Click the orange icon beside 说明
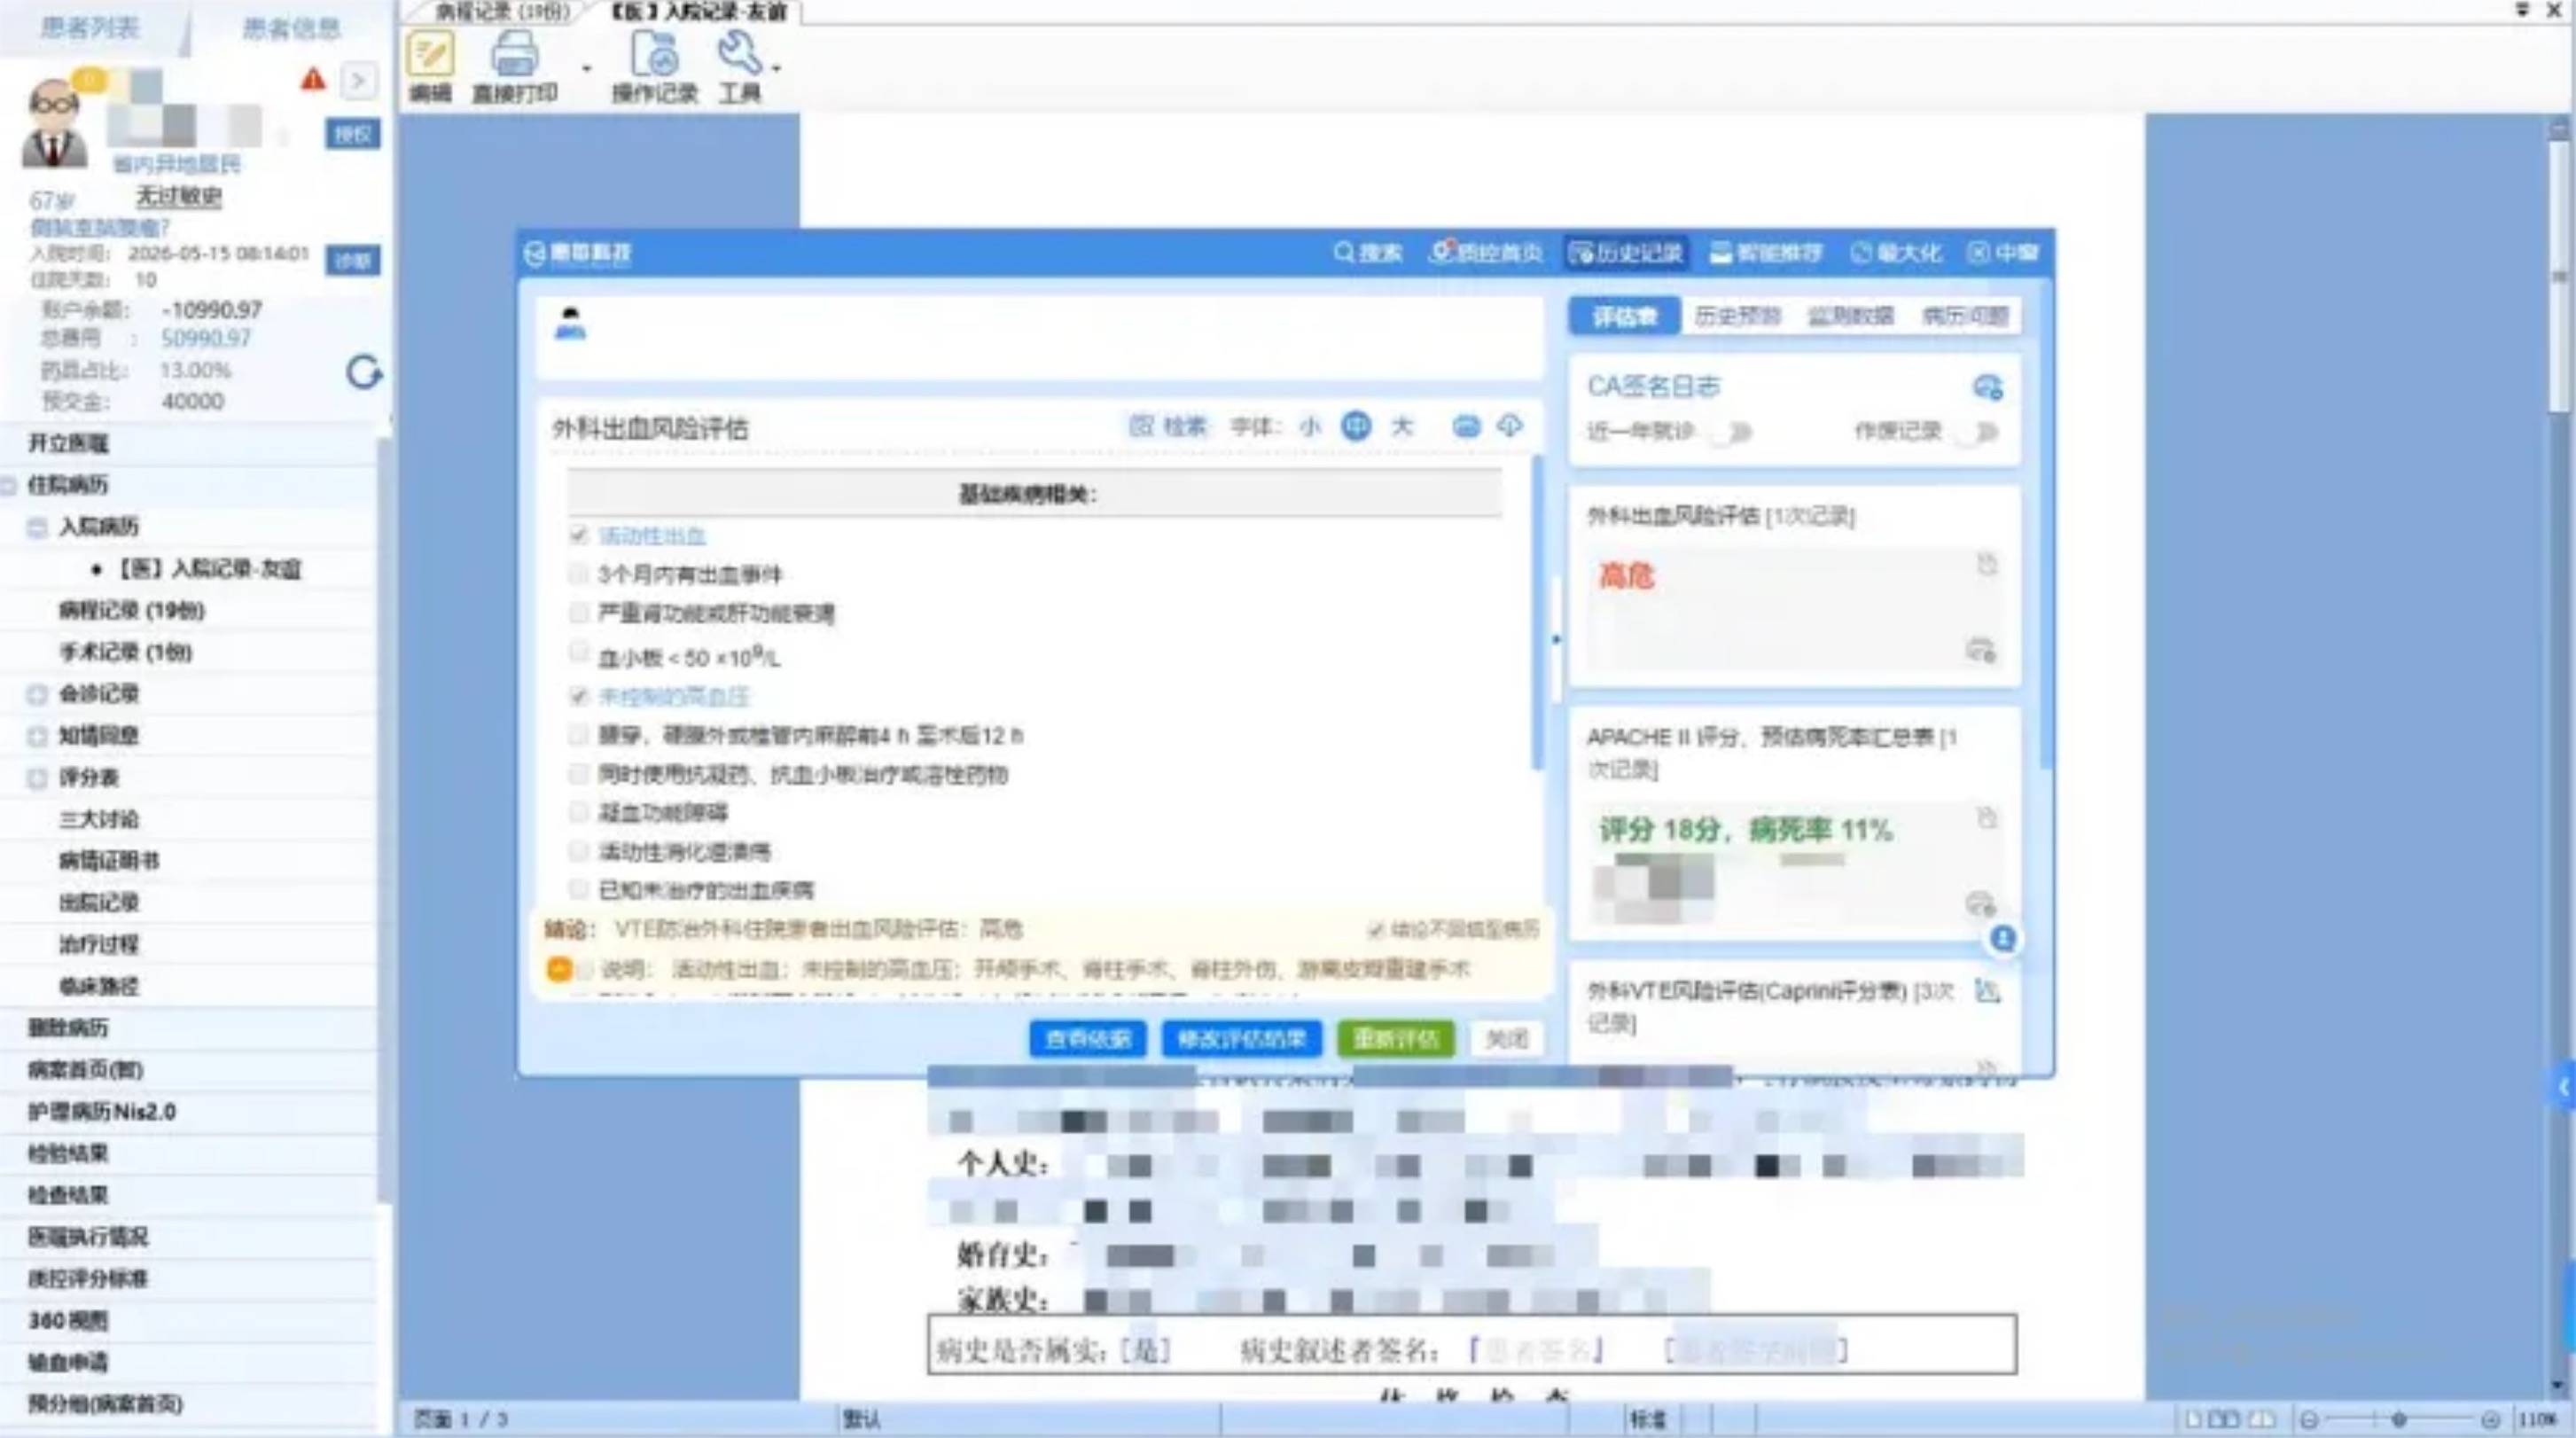 (x=559, y=969)
